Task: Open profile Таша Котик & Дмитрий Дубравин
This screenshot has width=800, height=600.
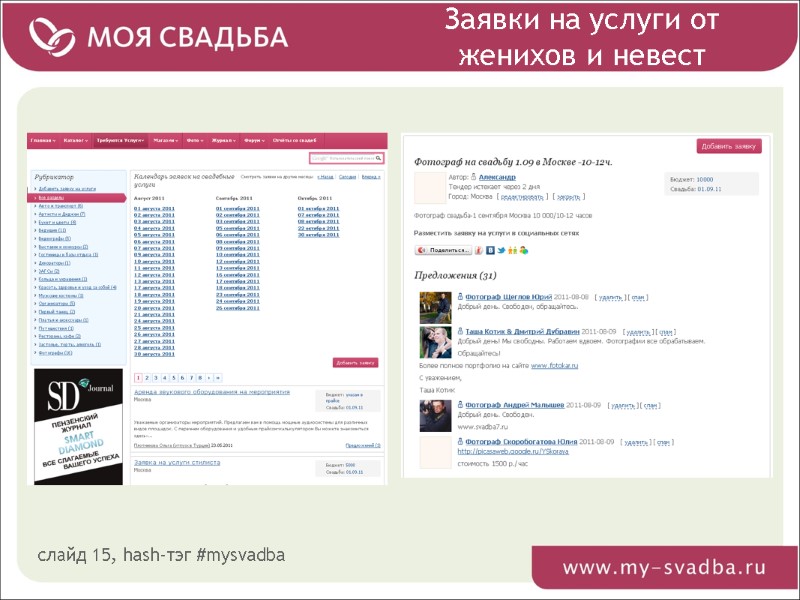Action: 522,332
